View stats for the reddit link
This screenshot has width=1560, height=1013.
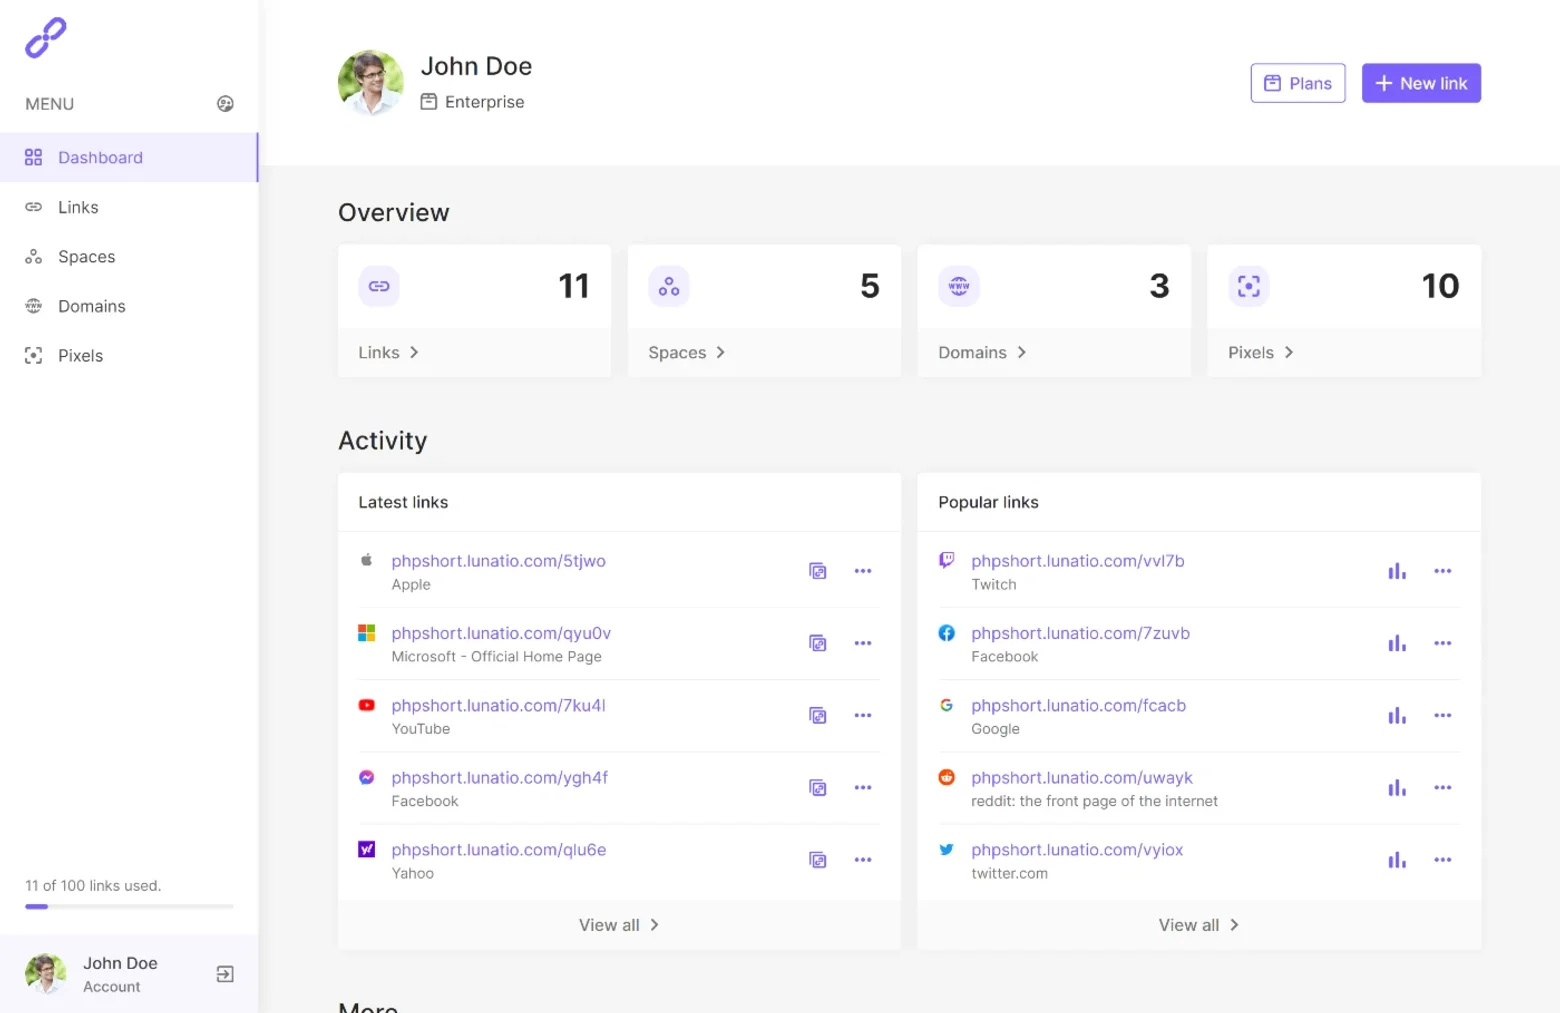pos(1397,788)
